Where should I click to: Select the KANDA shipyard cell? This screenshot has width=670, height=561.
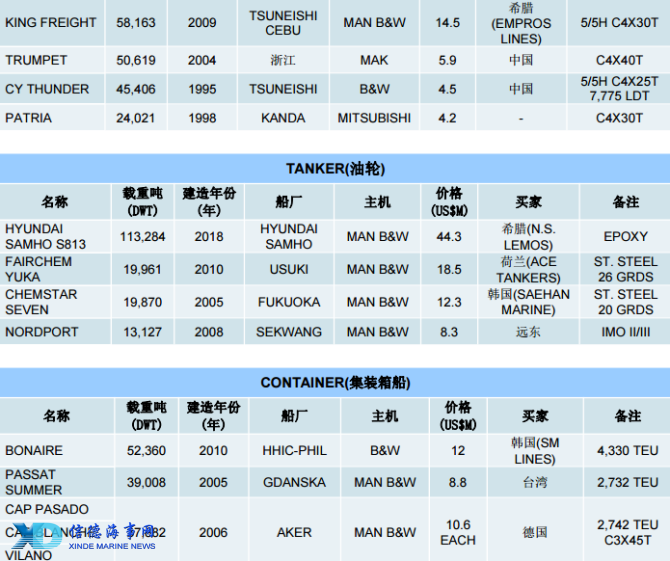click(283, 118)
